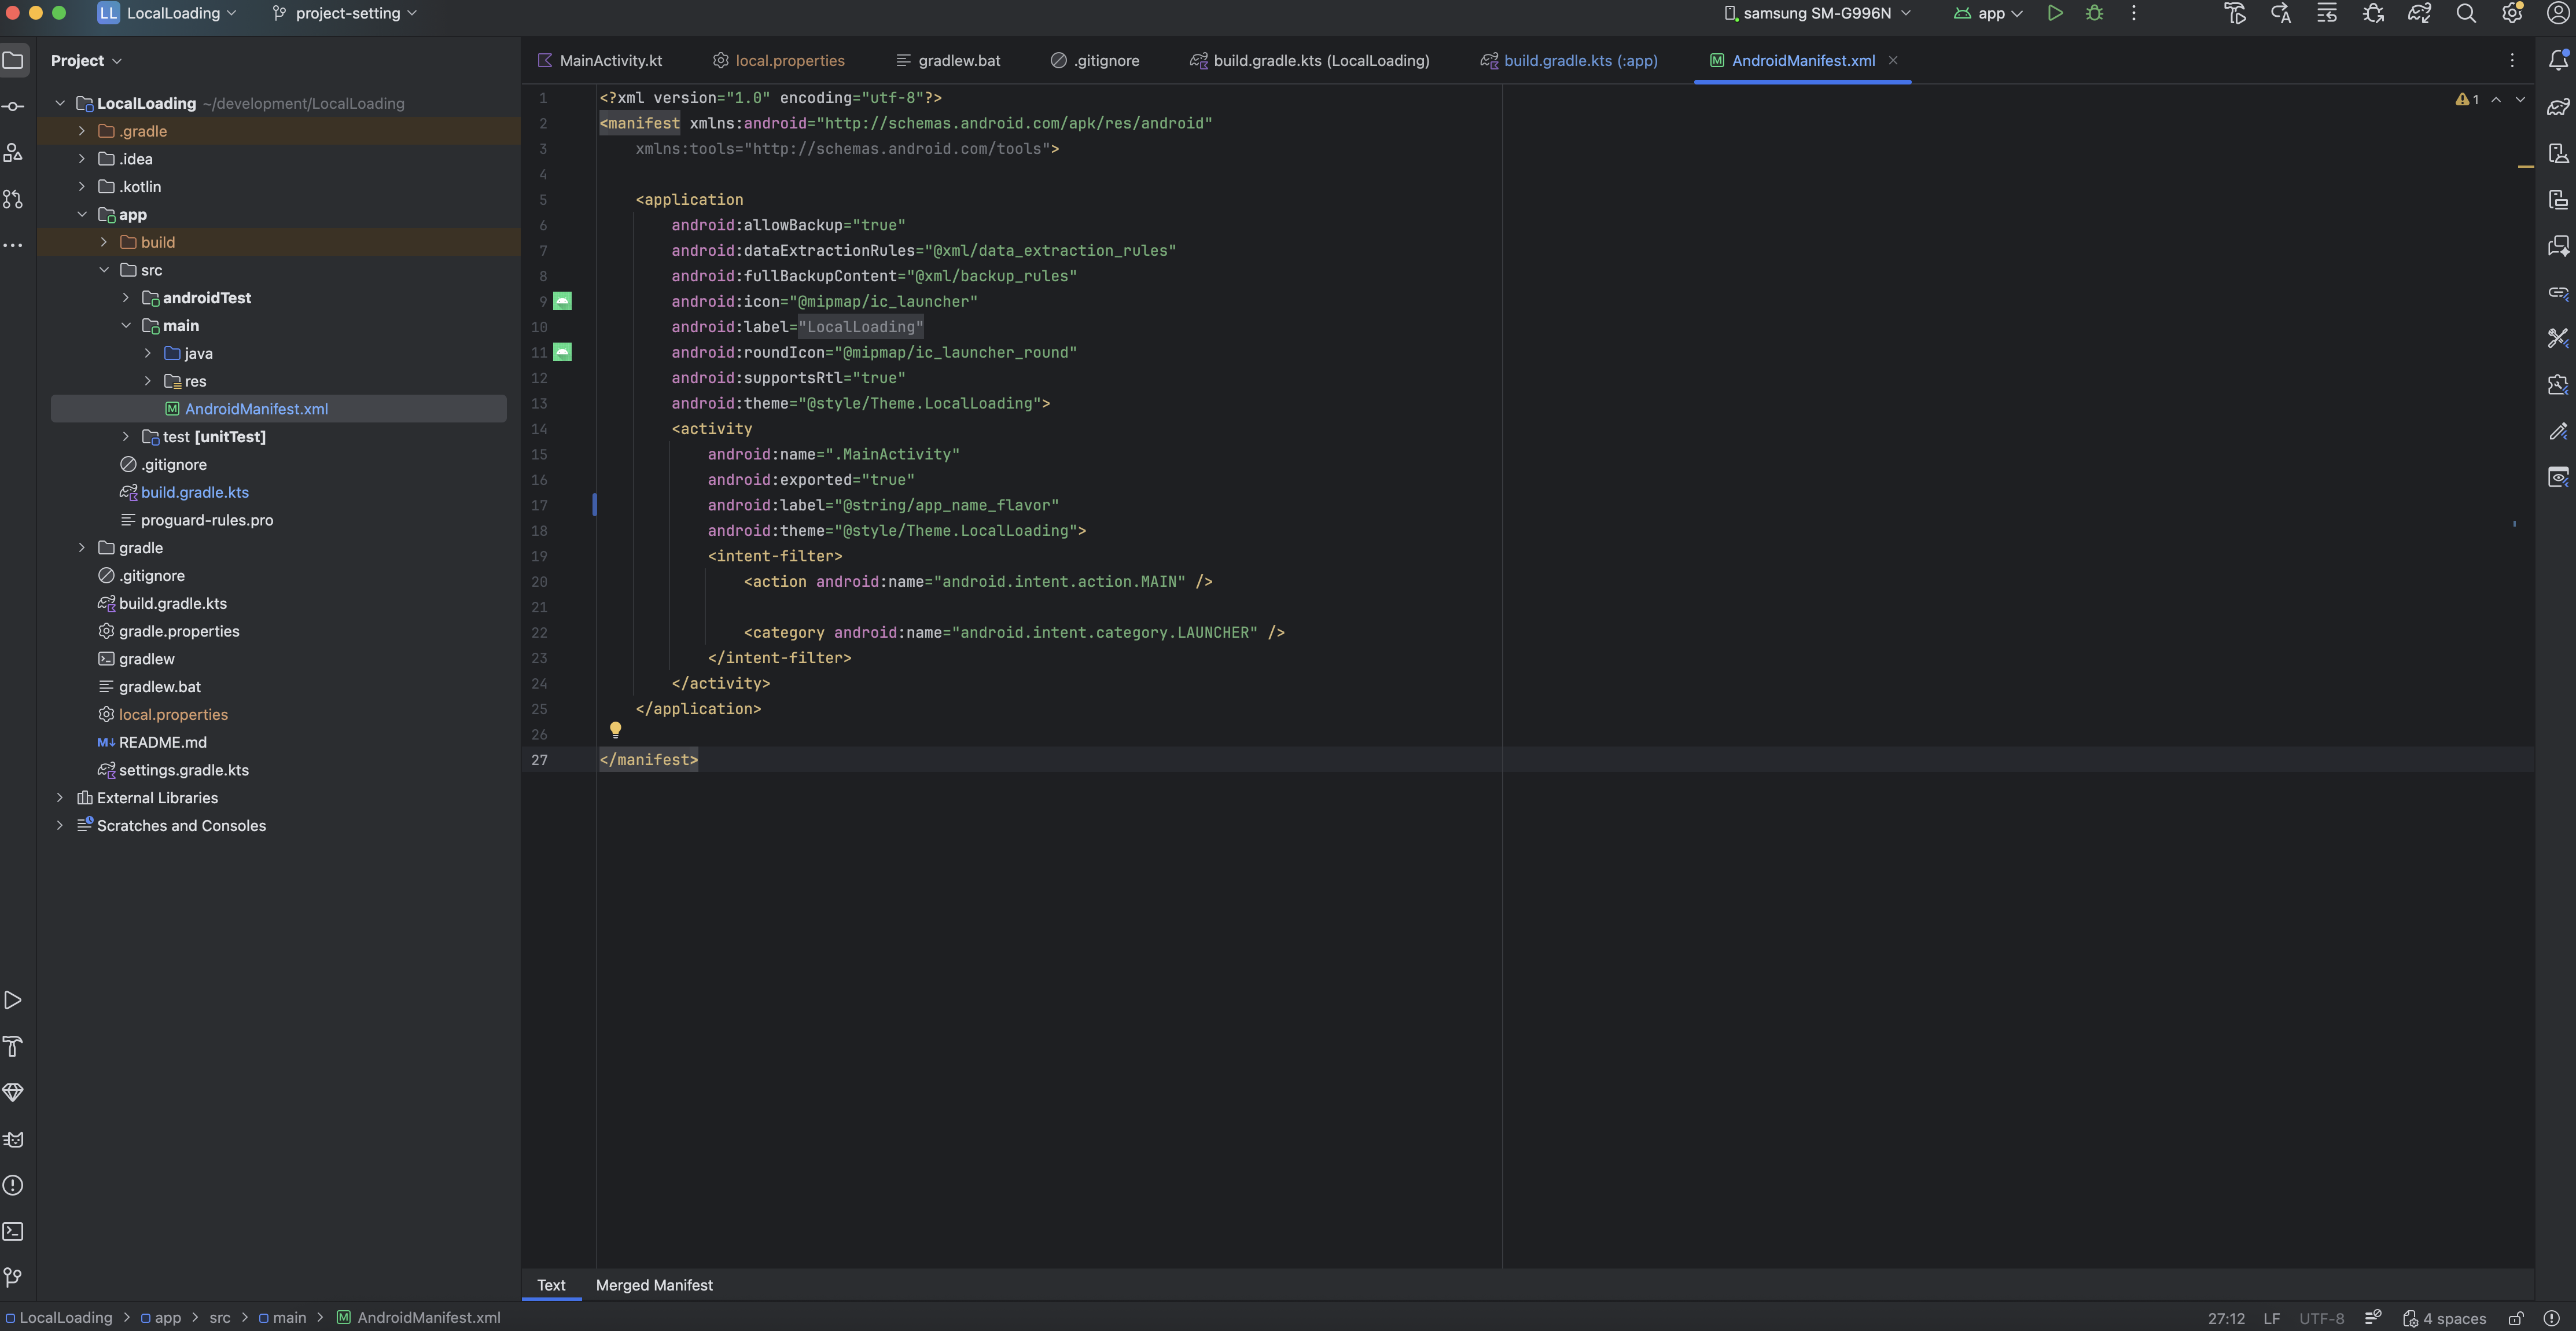Viewport: 2576px width, 1331px height.
Task: Click the src breadcrumb in navigation bar
Action: click(x=220, y=1318)
